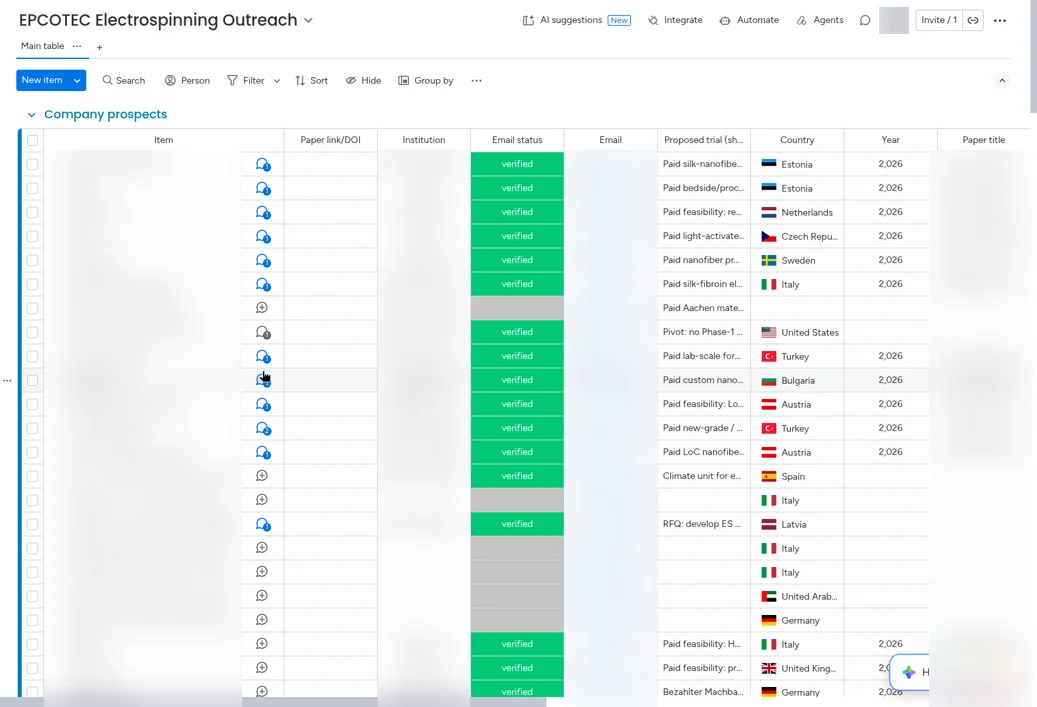The image size is (1037, 707).
Task: Open updates for the Turkey new-grade row
Action: tap(263, 429)
